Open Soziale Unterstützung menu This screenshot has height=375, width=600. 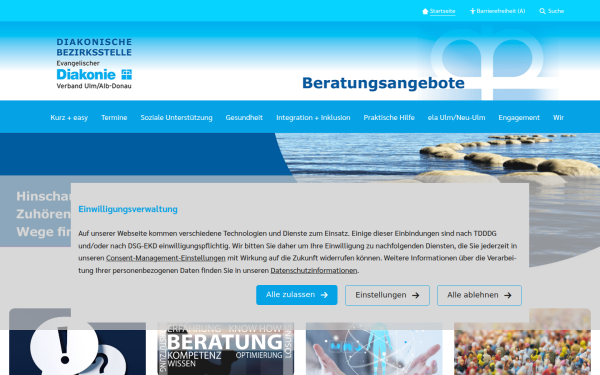176,117
